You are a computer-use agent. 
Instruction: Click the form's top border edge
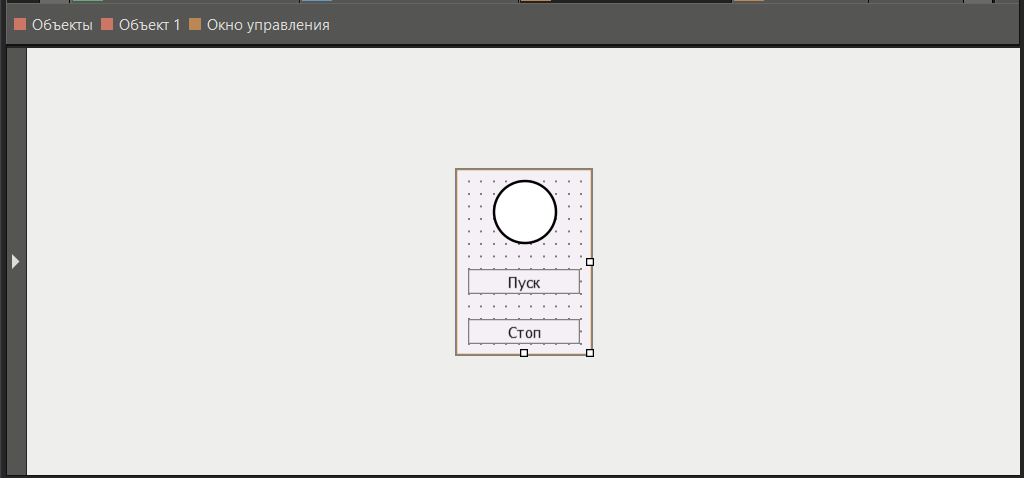coord(524,170)
